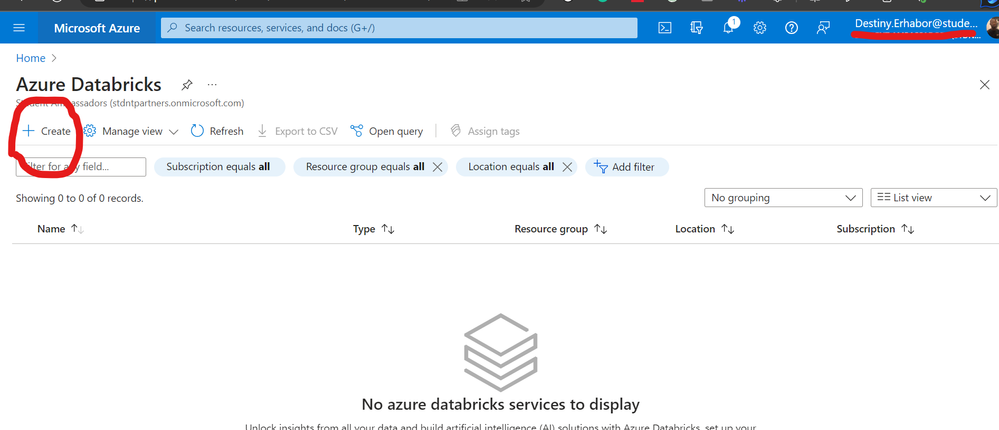The width and height of the screenshot is (999, 430).
Task: Open the Directories and subscriptions filter icon
Action: 696,28
